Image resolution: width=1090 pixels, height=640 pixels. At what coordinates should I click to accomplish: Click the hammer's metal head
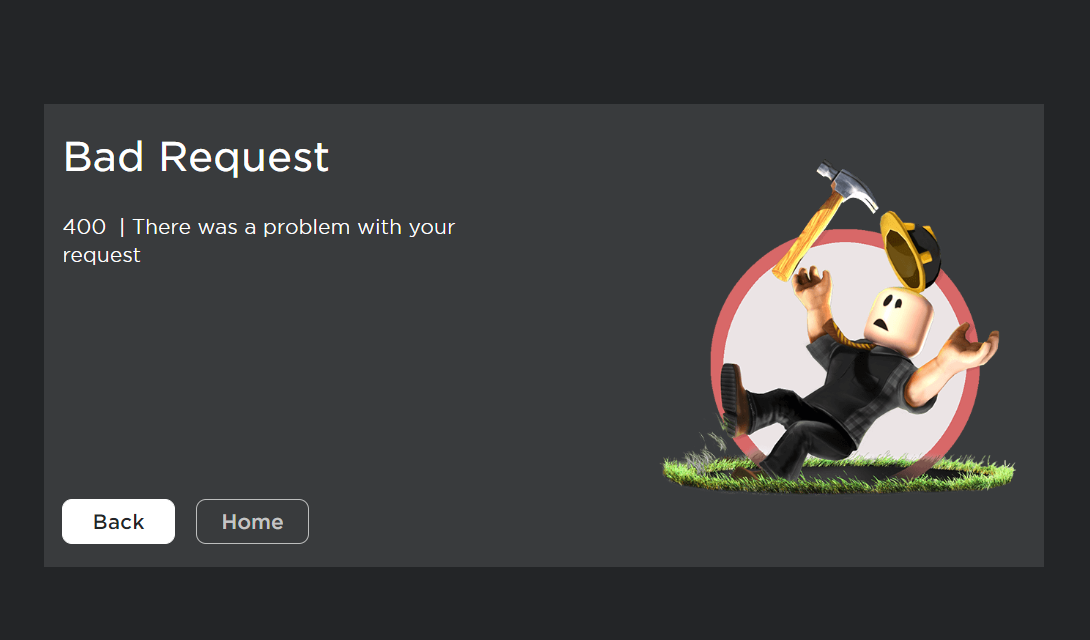click(x=847, y=186)
